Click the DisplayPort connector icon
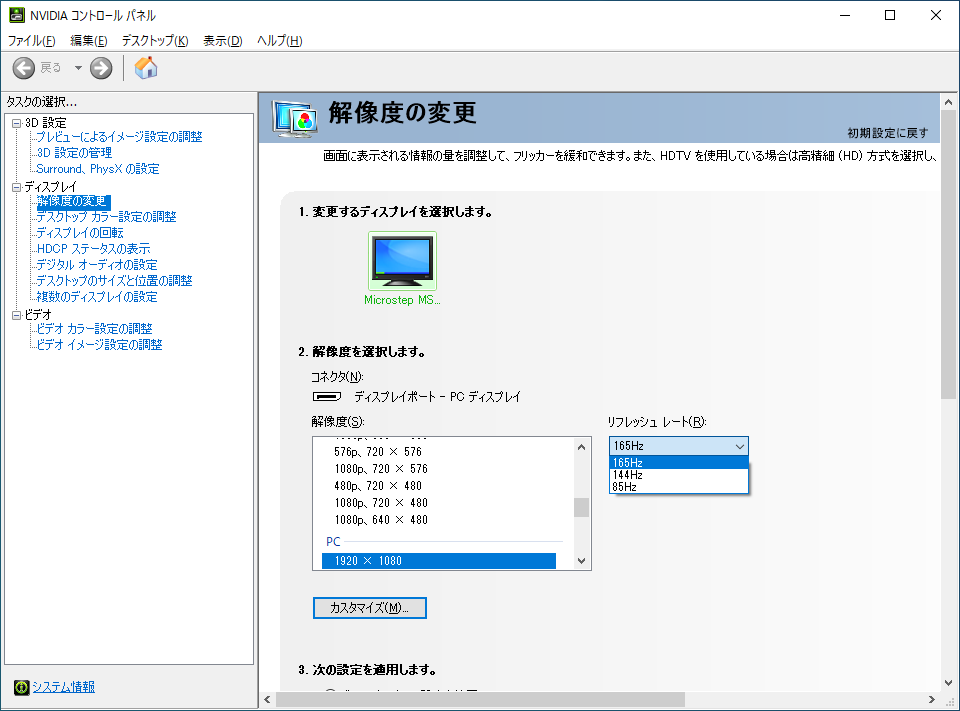Image resolution: width=960 pixels, height=711 pixels. 327,397
